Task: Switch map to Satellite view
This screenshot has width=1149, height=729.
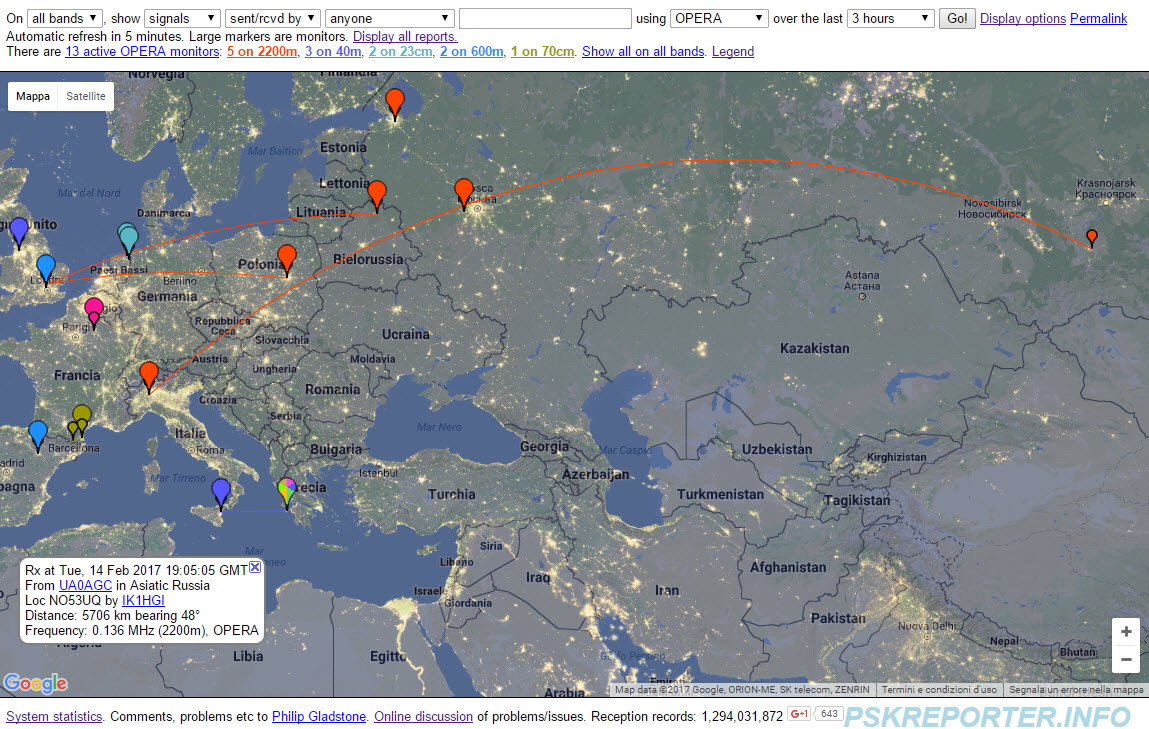Action: point(86,96)
